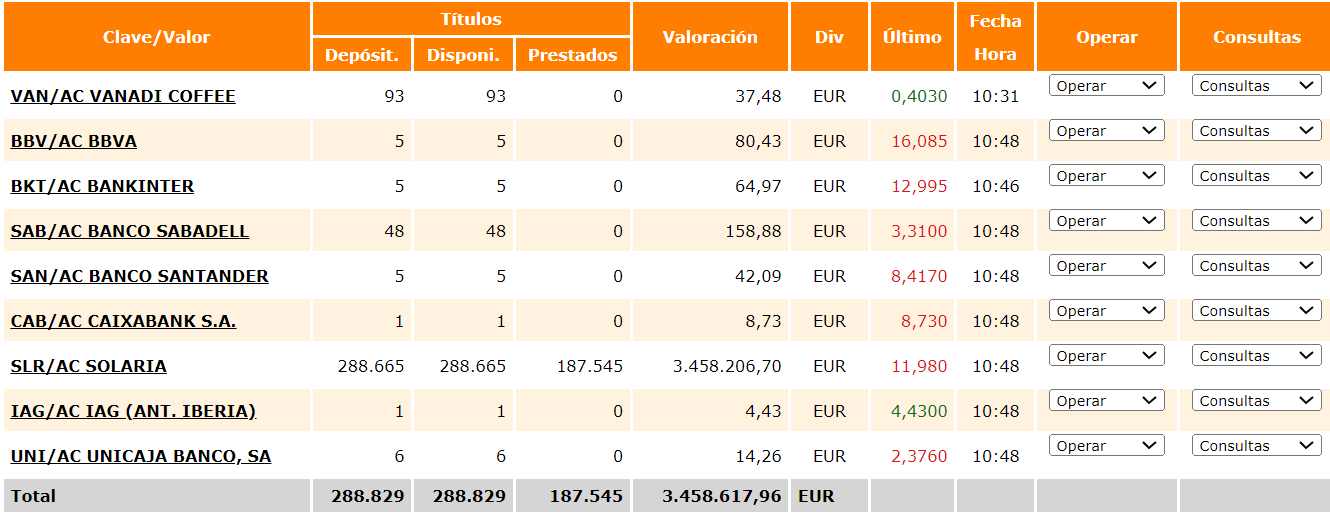Click the UNI/AC UNICAJA BANCO, SA link
Screen dimensions: 1330x514
pyautogui.click(x=141, y=456)
